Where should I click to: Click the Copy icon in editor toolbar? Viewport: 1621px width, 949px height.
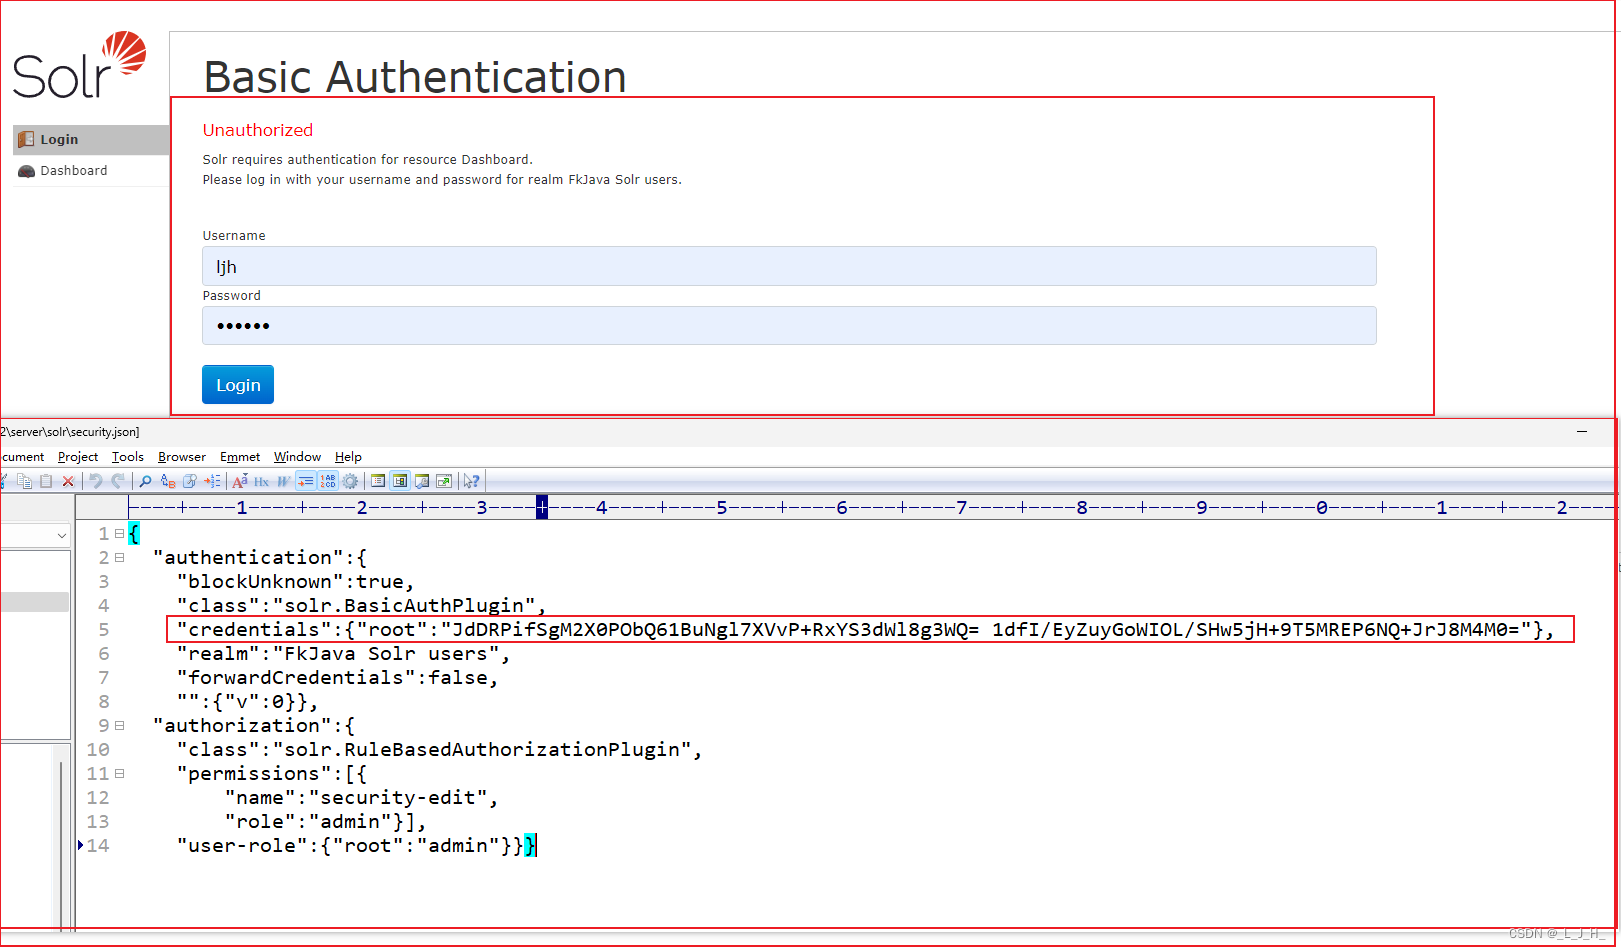pyautogui.click(x=24, y=481)
